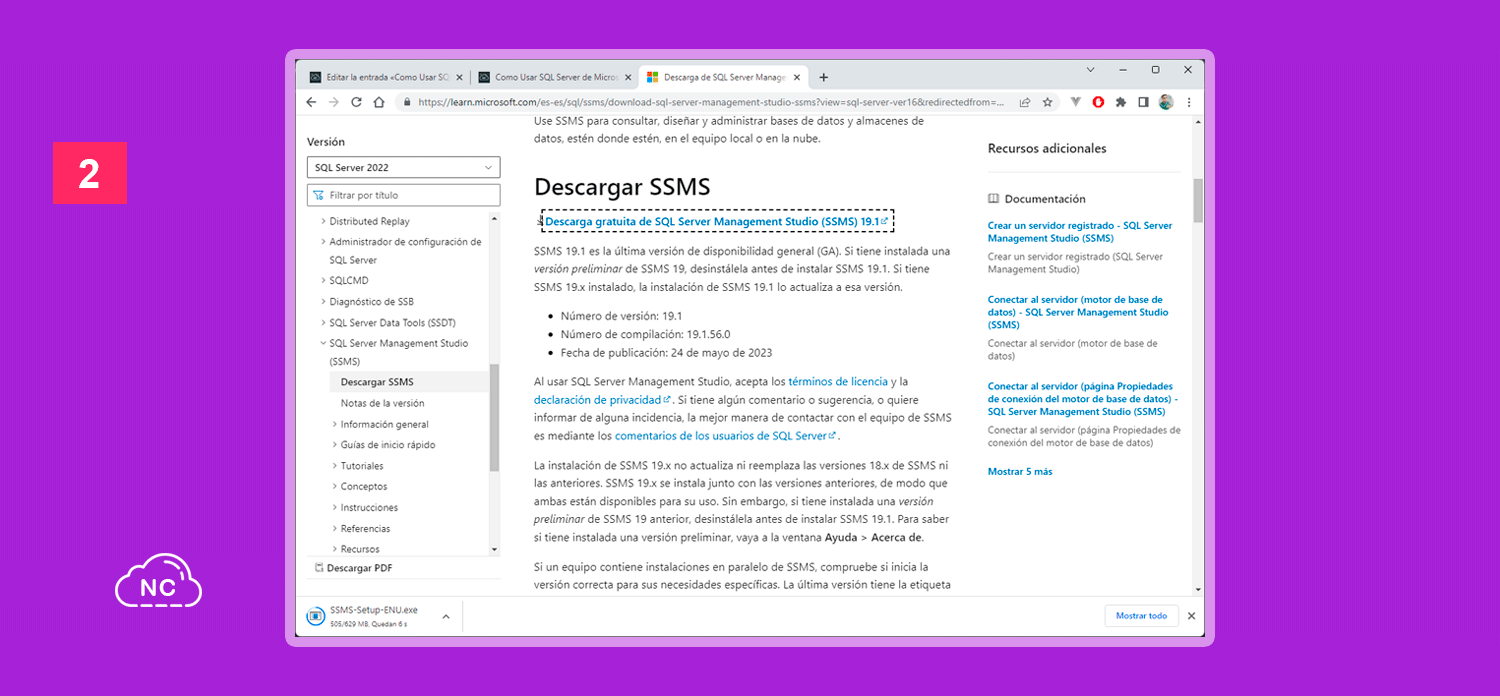Collapse SQL Server Management Studio (SSMS) node
The width and height of the screenshot is (1500, 696).
pyautogui.click(x=323, y=344)
